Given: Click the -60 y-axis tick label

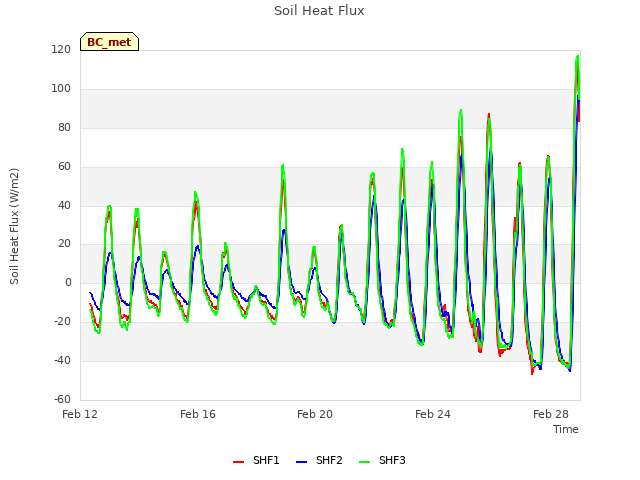Looking at the screenshot, I should (x=62, y=399).
